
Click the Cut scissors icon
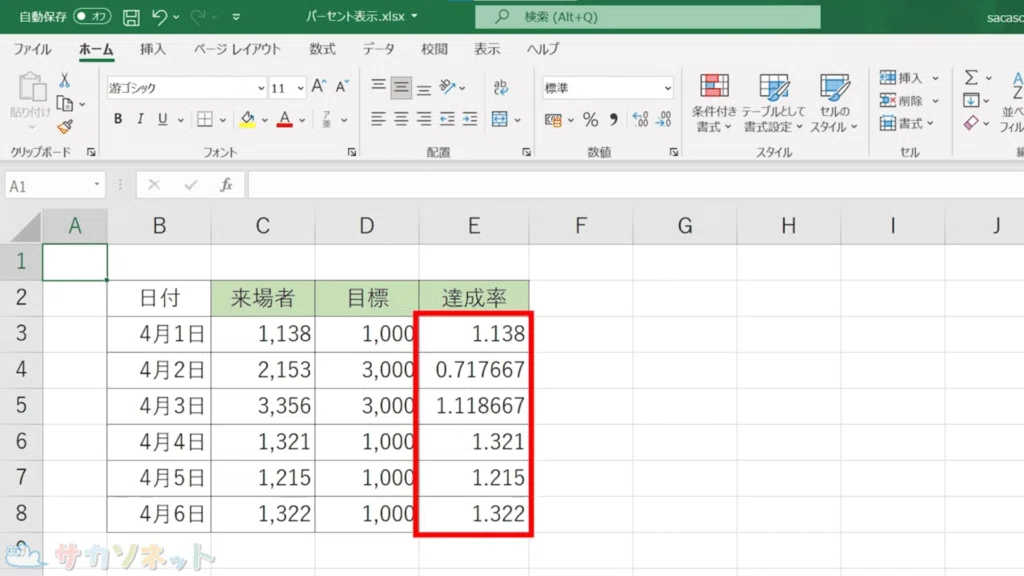64,80
